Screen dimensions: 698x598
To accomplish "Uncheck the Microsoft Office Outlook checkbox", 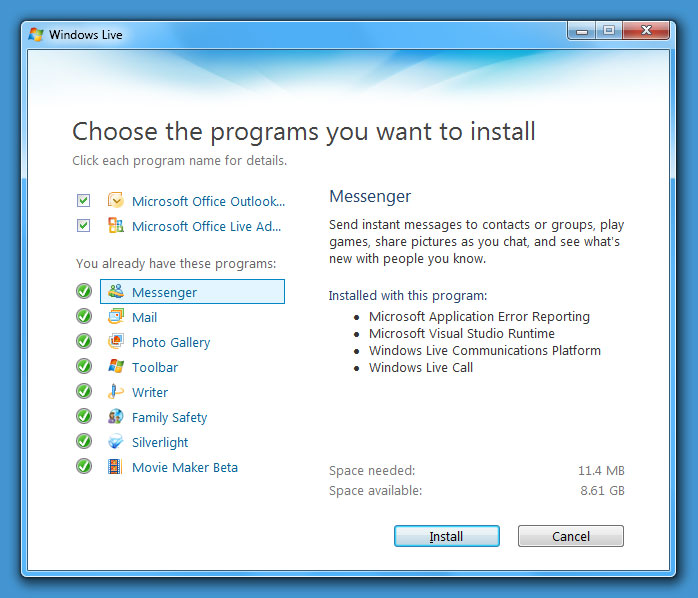I will (x=83, y=201).
